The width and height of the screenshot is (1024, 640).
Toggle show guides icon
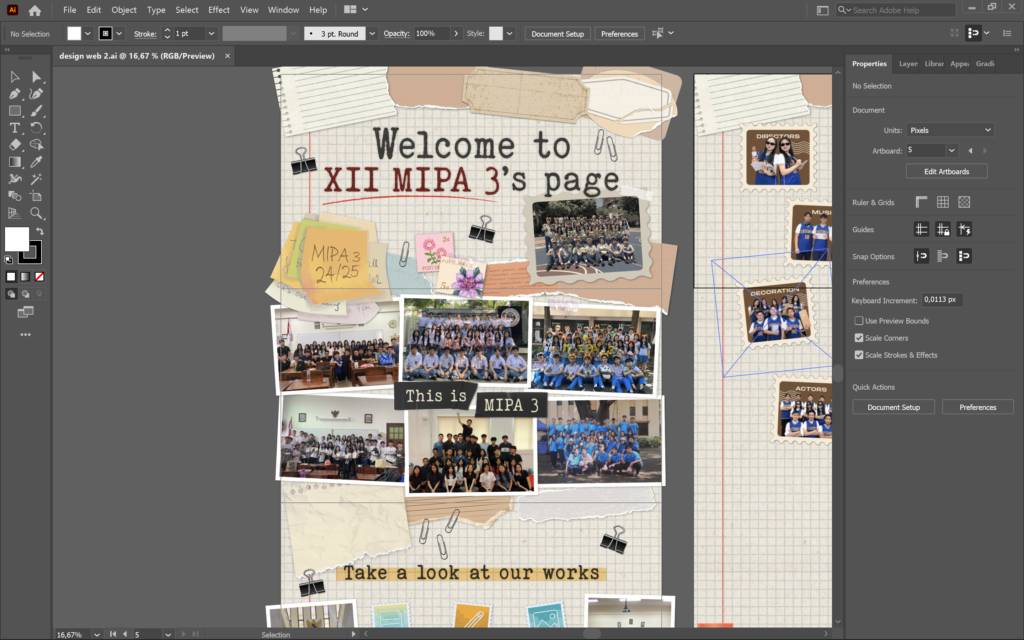921,229
